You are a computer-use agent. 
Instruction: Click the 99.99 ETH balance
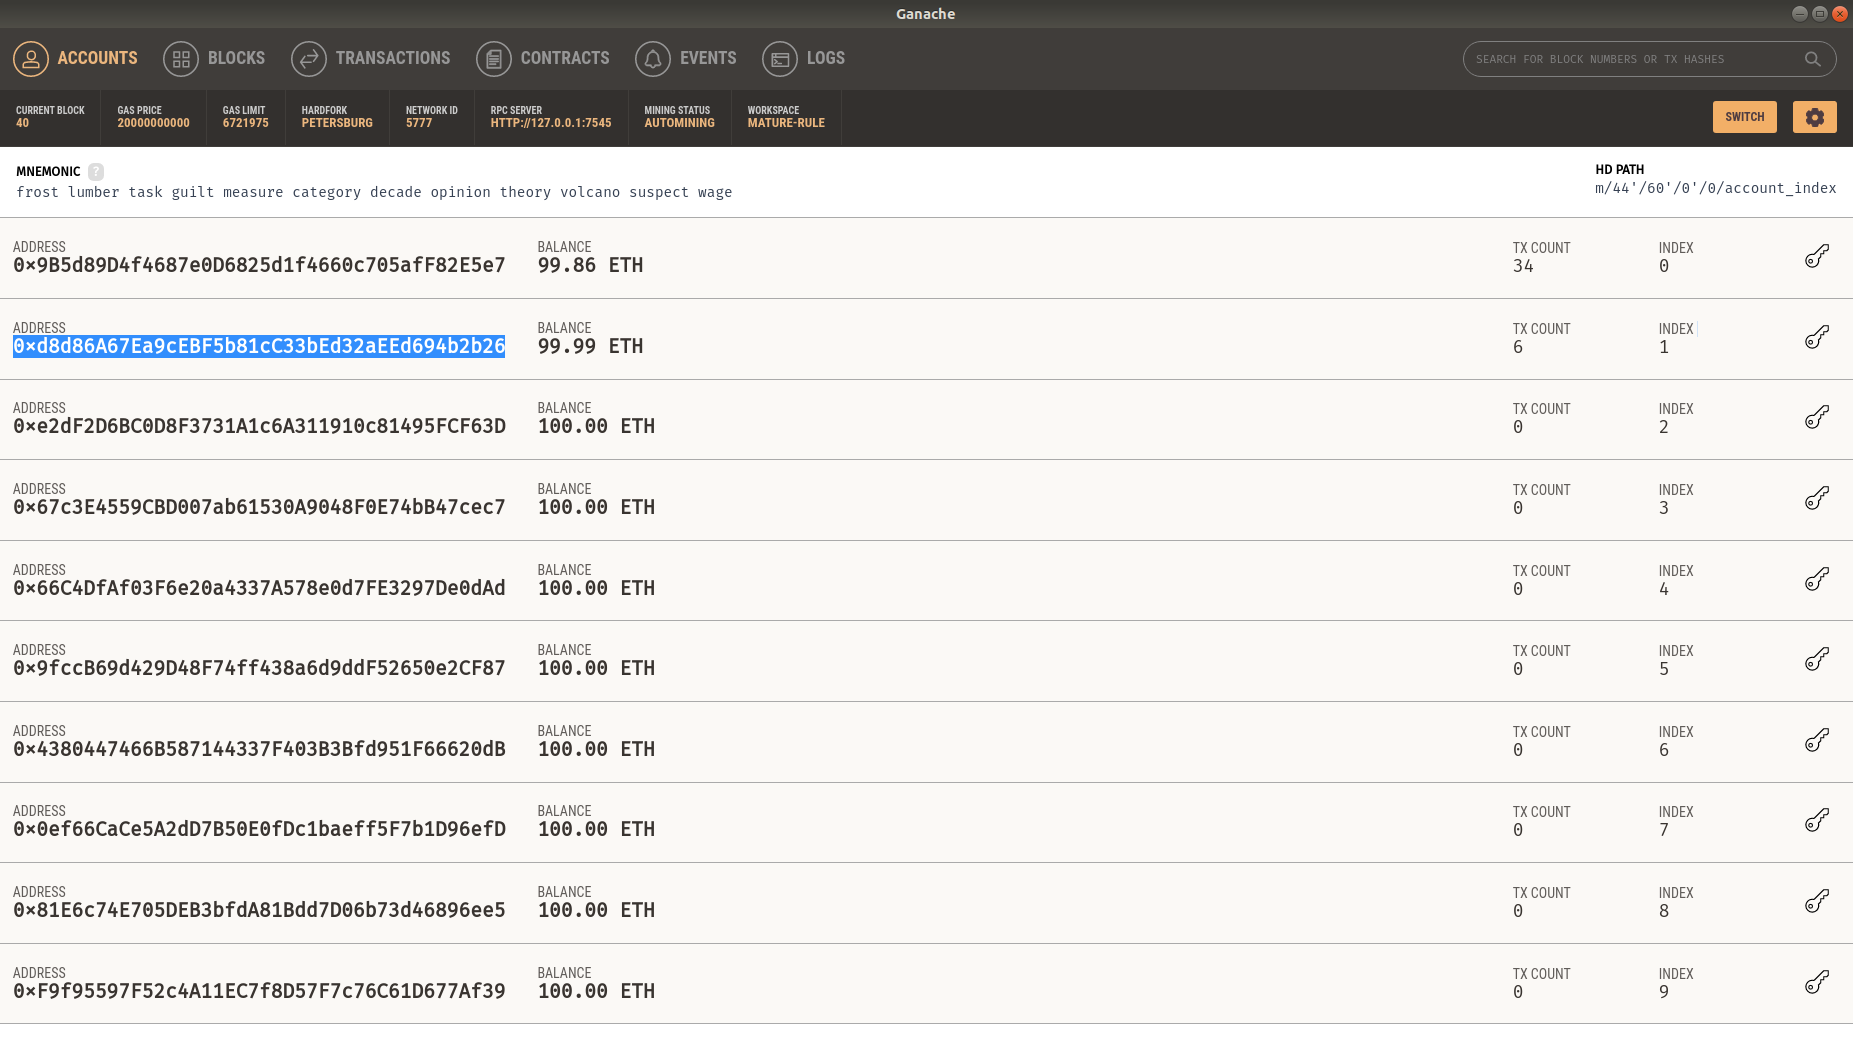590,346
